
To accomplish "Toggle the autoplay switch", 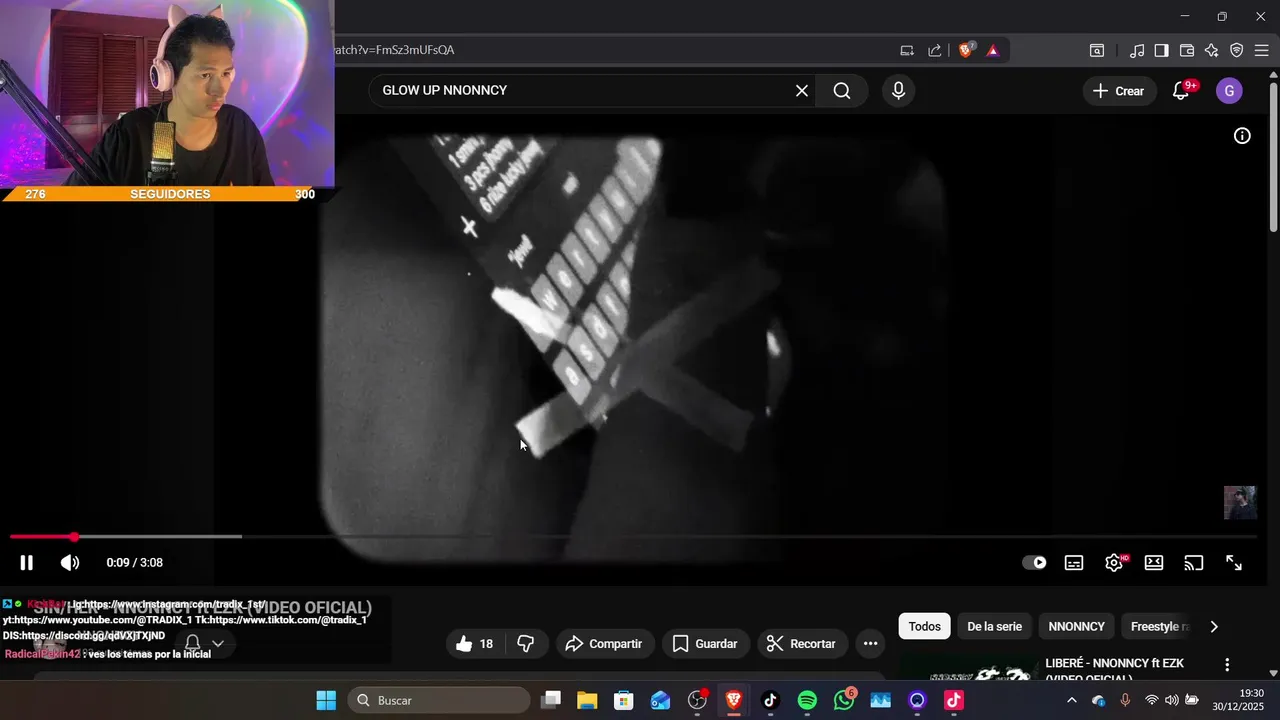I will tap(1034, 563).
